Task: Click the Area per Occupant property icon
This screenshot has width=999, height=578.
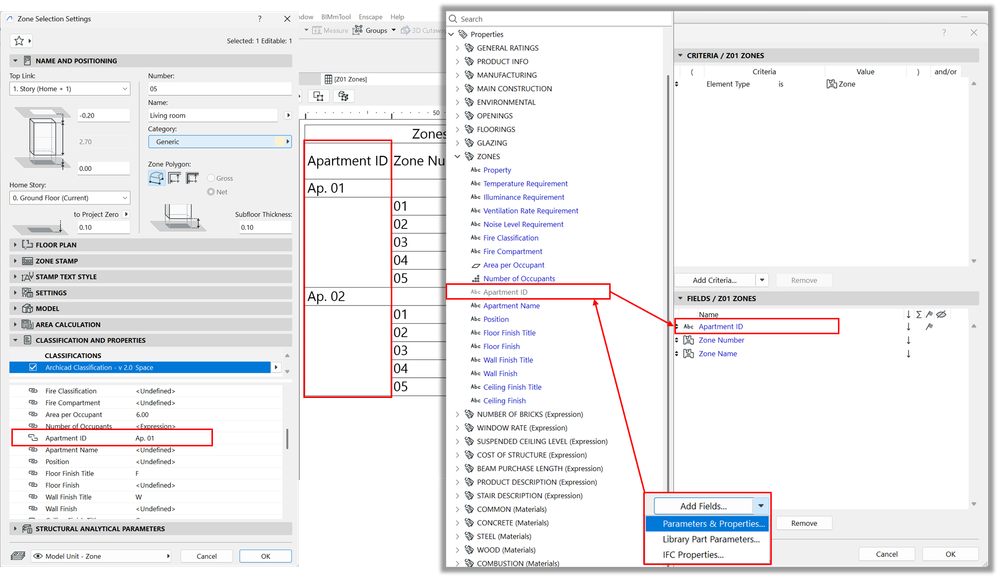Action: (x=475, y=265)
